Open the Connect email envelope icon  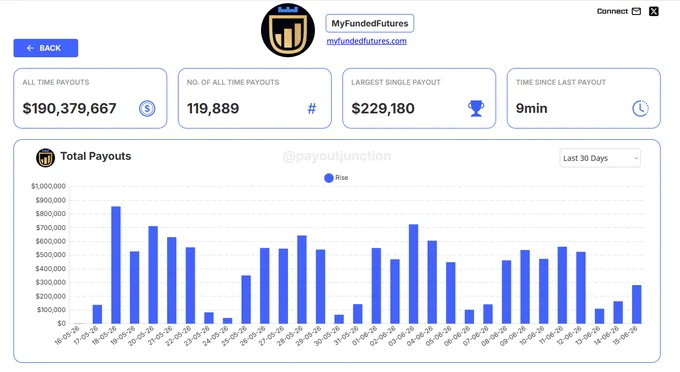pos(636,11)
